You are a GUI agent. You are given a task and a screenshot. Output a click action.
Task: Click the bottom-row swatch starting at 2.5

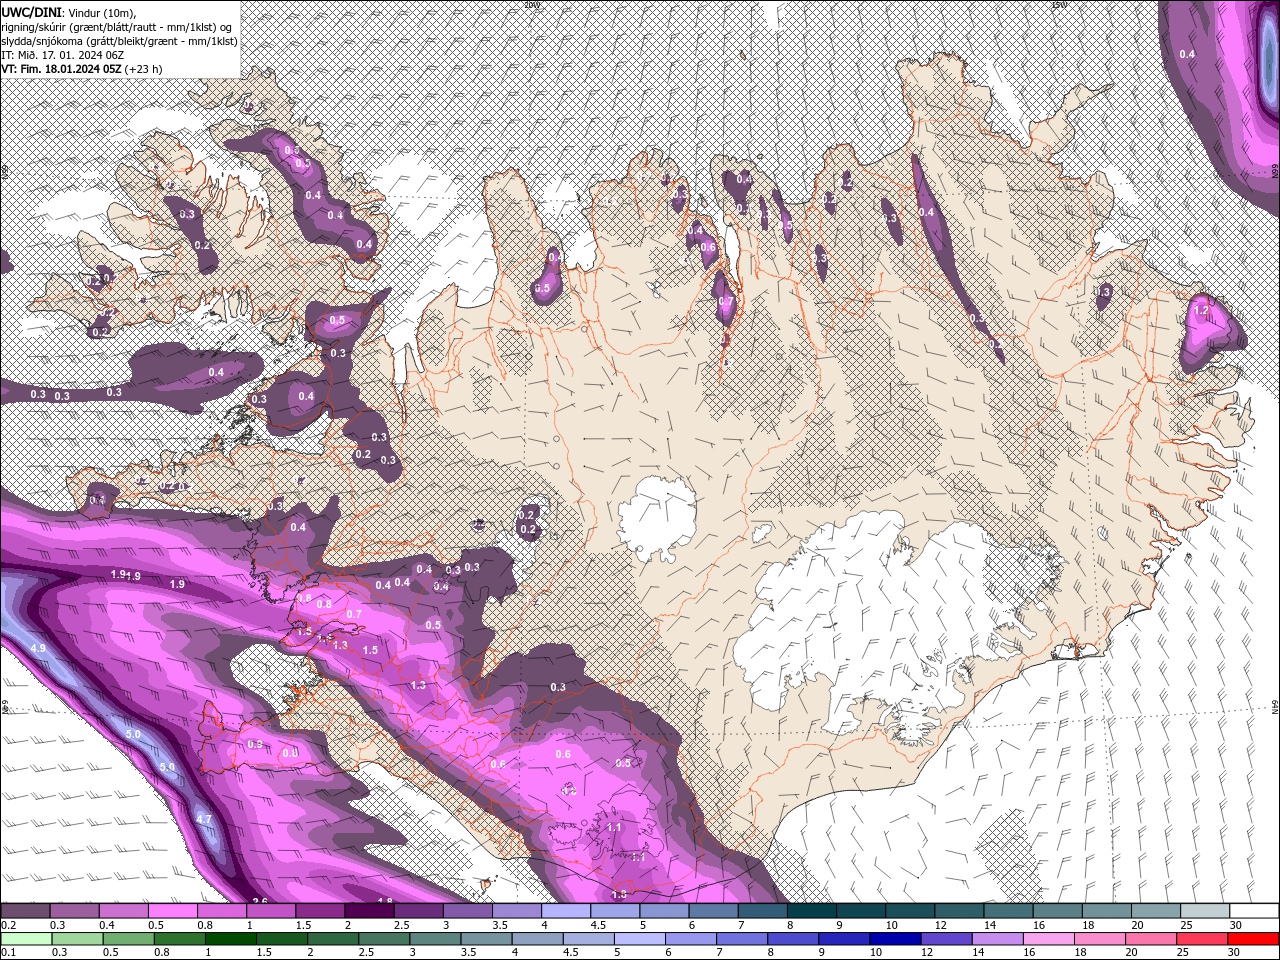pyautogui.click(x=383, y=939)
